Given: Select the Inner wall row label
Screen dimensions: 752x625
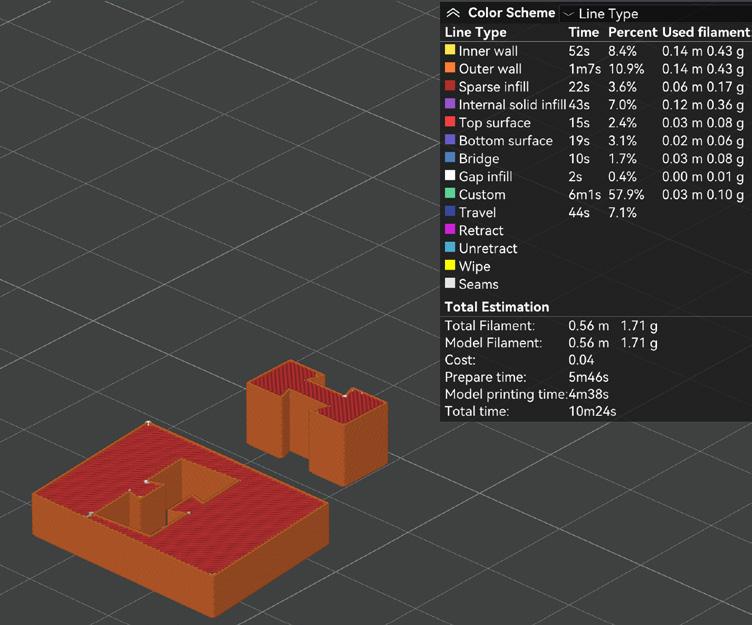Looking at the screenshot, I should [x=488, y=51].
